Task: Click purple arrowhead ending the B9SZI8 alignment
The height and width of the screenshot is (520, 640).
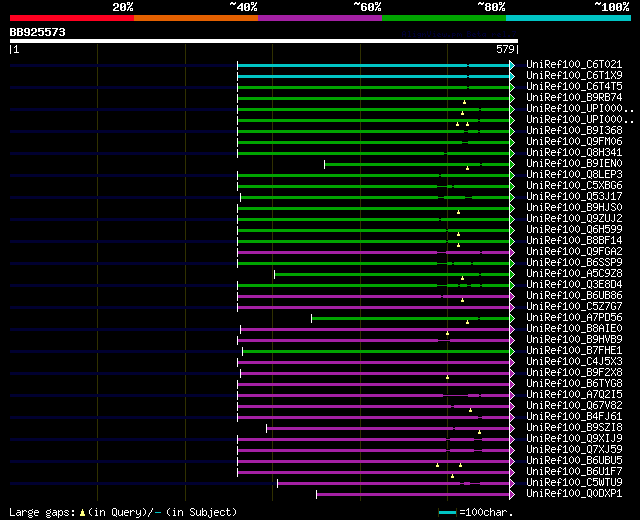Action: 512,429
